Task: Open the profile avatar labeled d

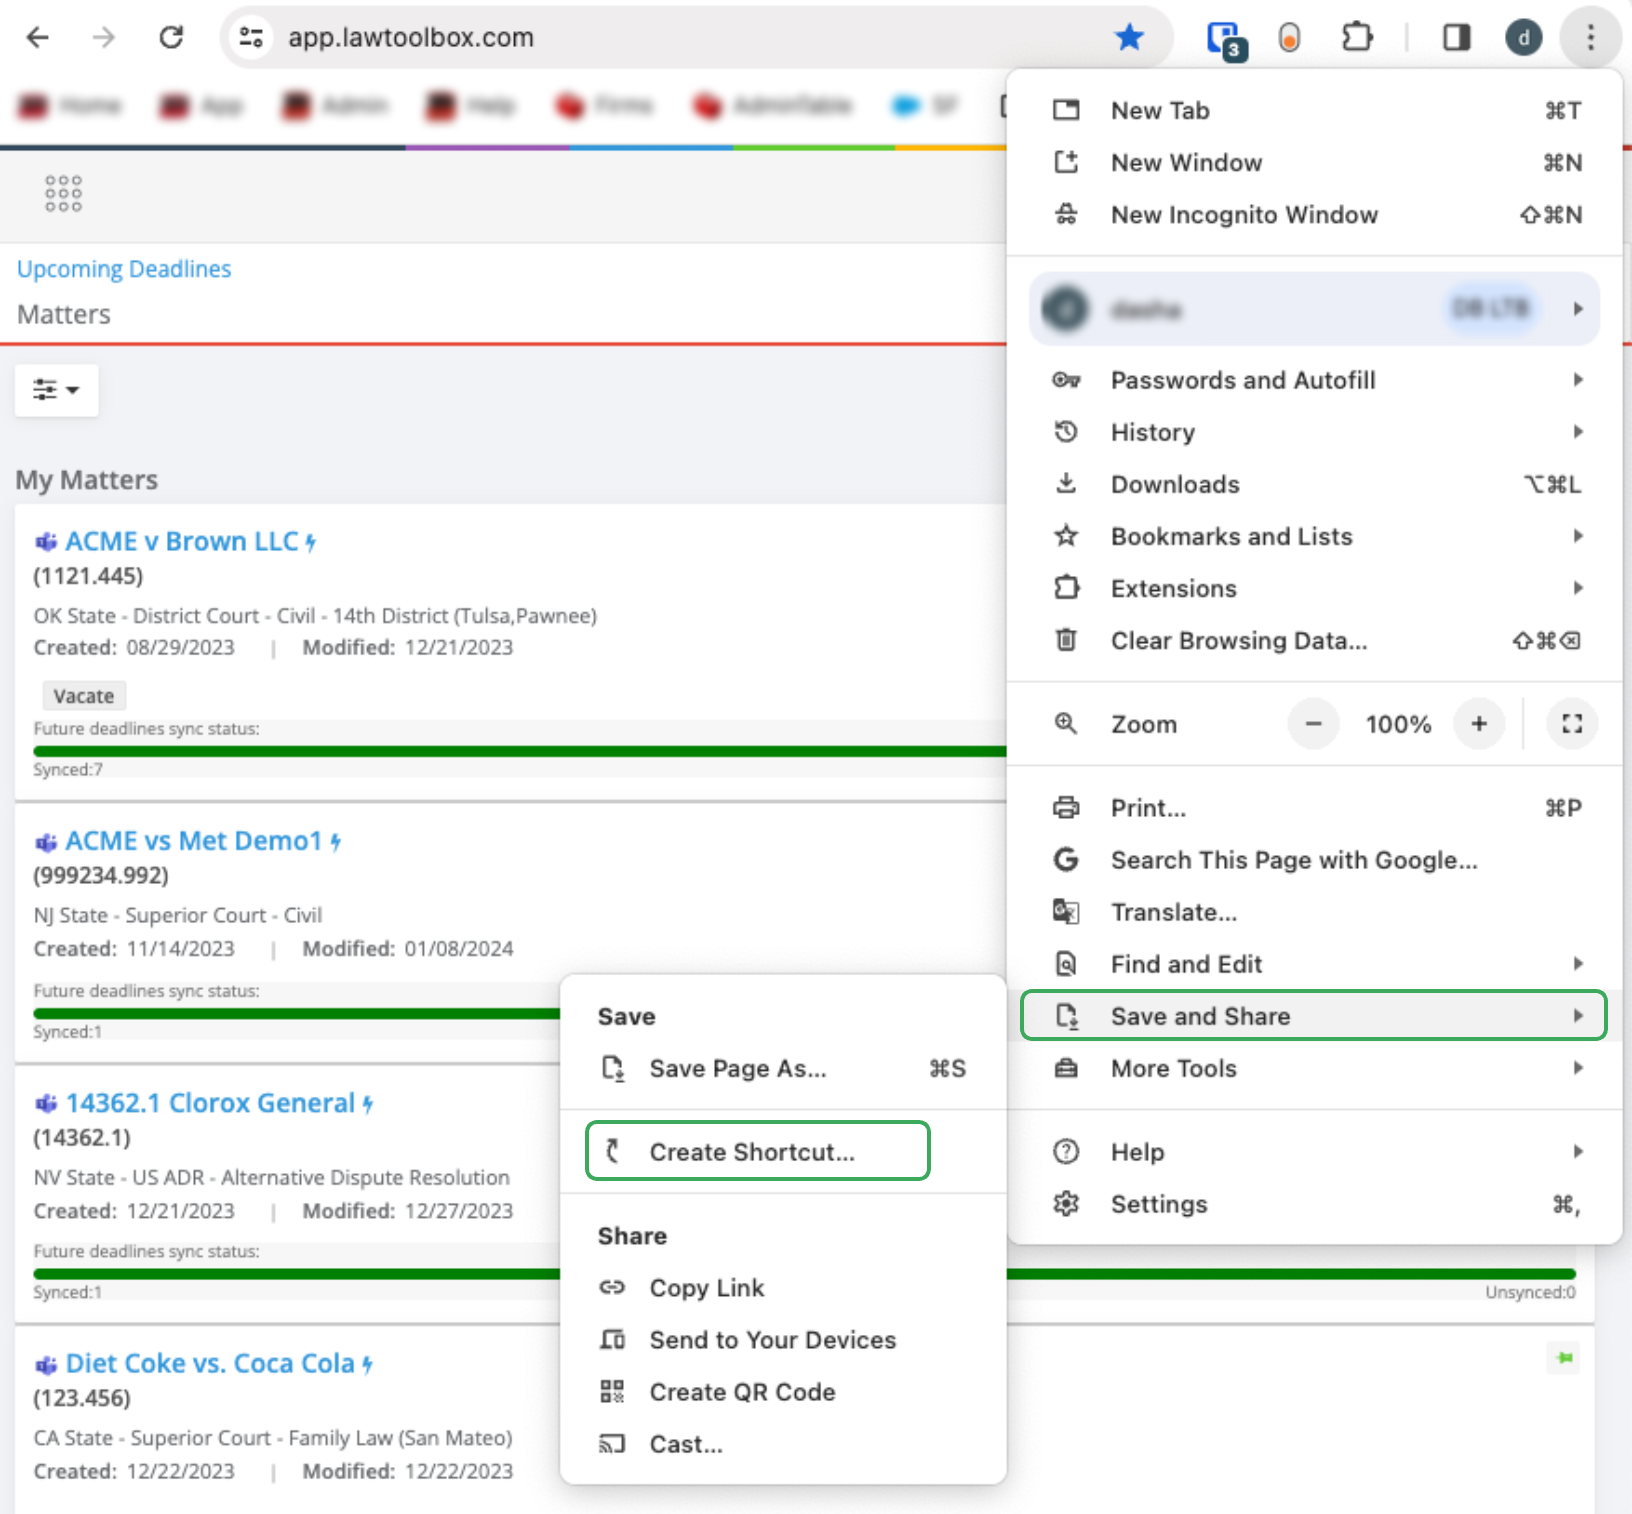Action: [x=1523, y=38]
